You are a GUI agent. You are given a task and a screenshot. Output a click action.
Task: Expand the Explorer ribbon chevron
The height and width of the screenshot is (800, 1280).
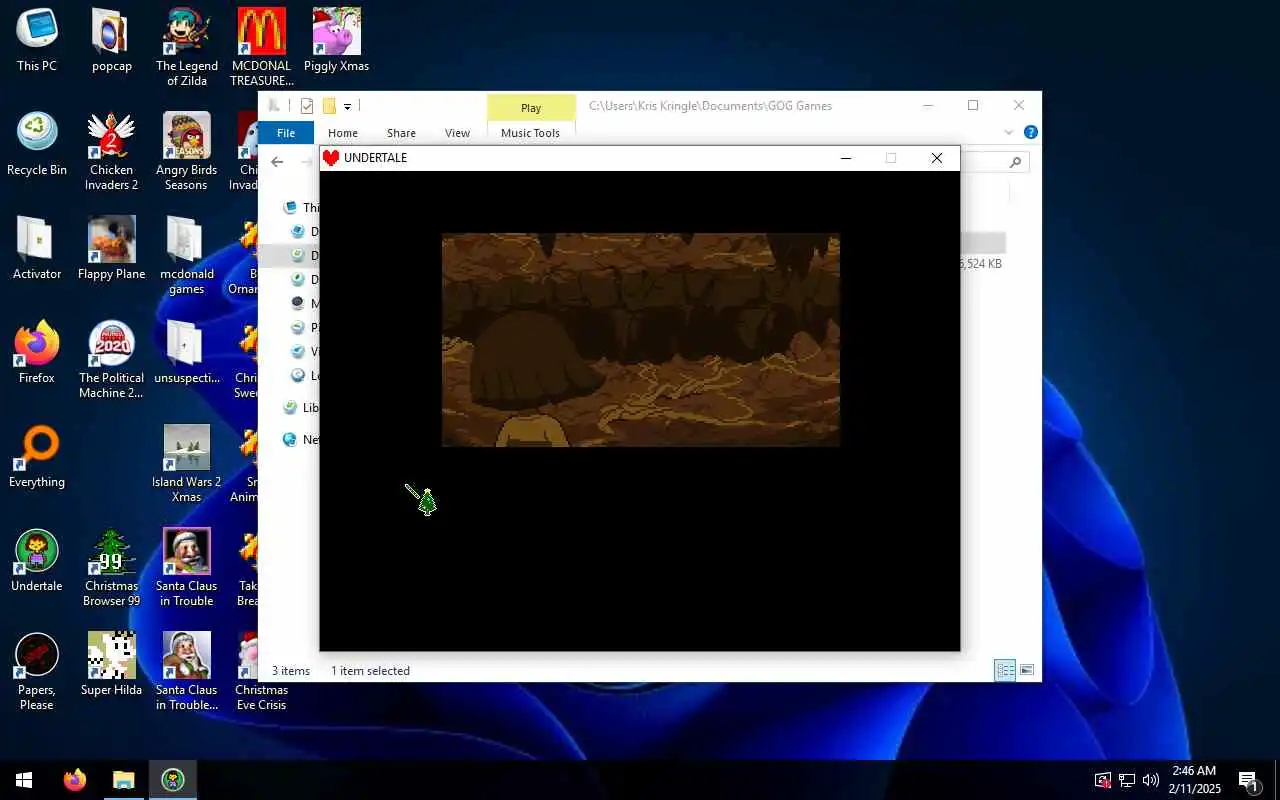point(1008,132)
